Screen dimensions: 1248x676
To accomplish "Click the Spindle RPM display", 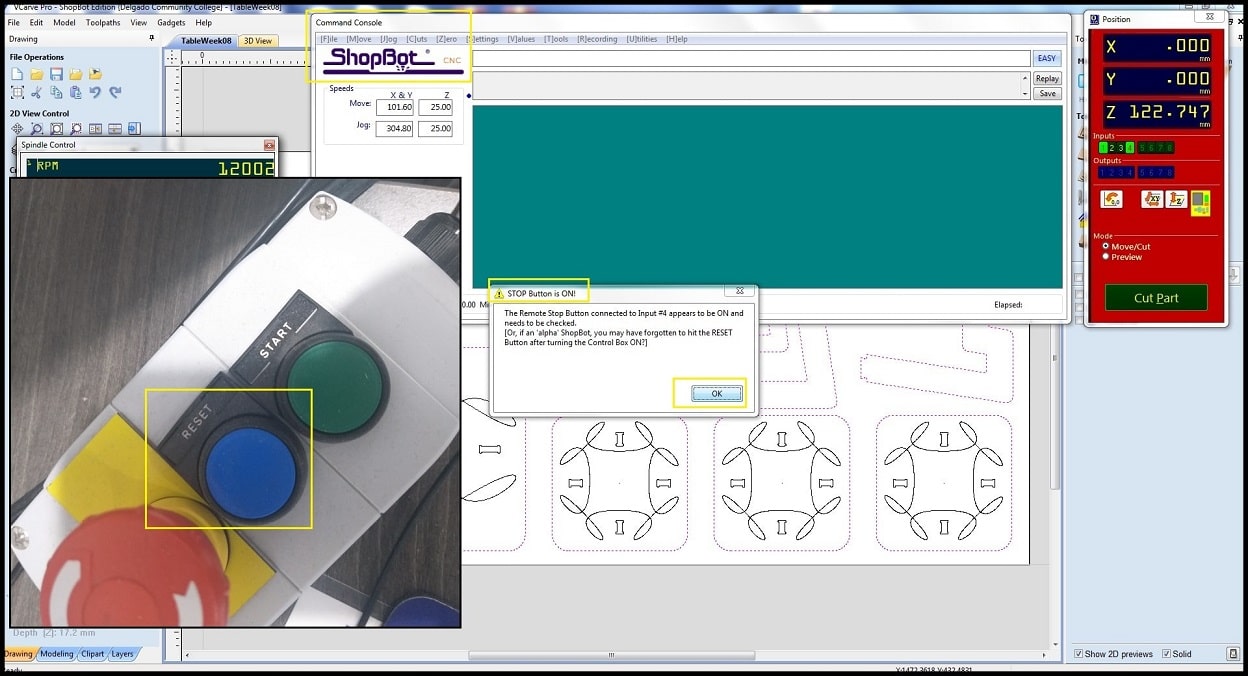I will [x=150, y=168].
